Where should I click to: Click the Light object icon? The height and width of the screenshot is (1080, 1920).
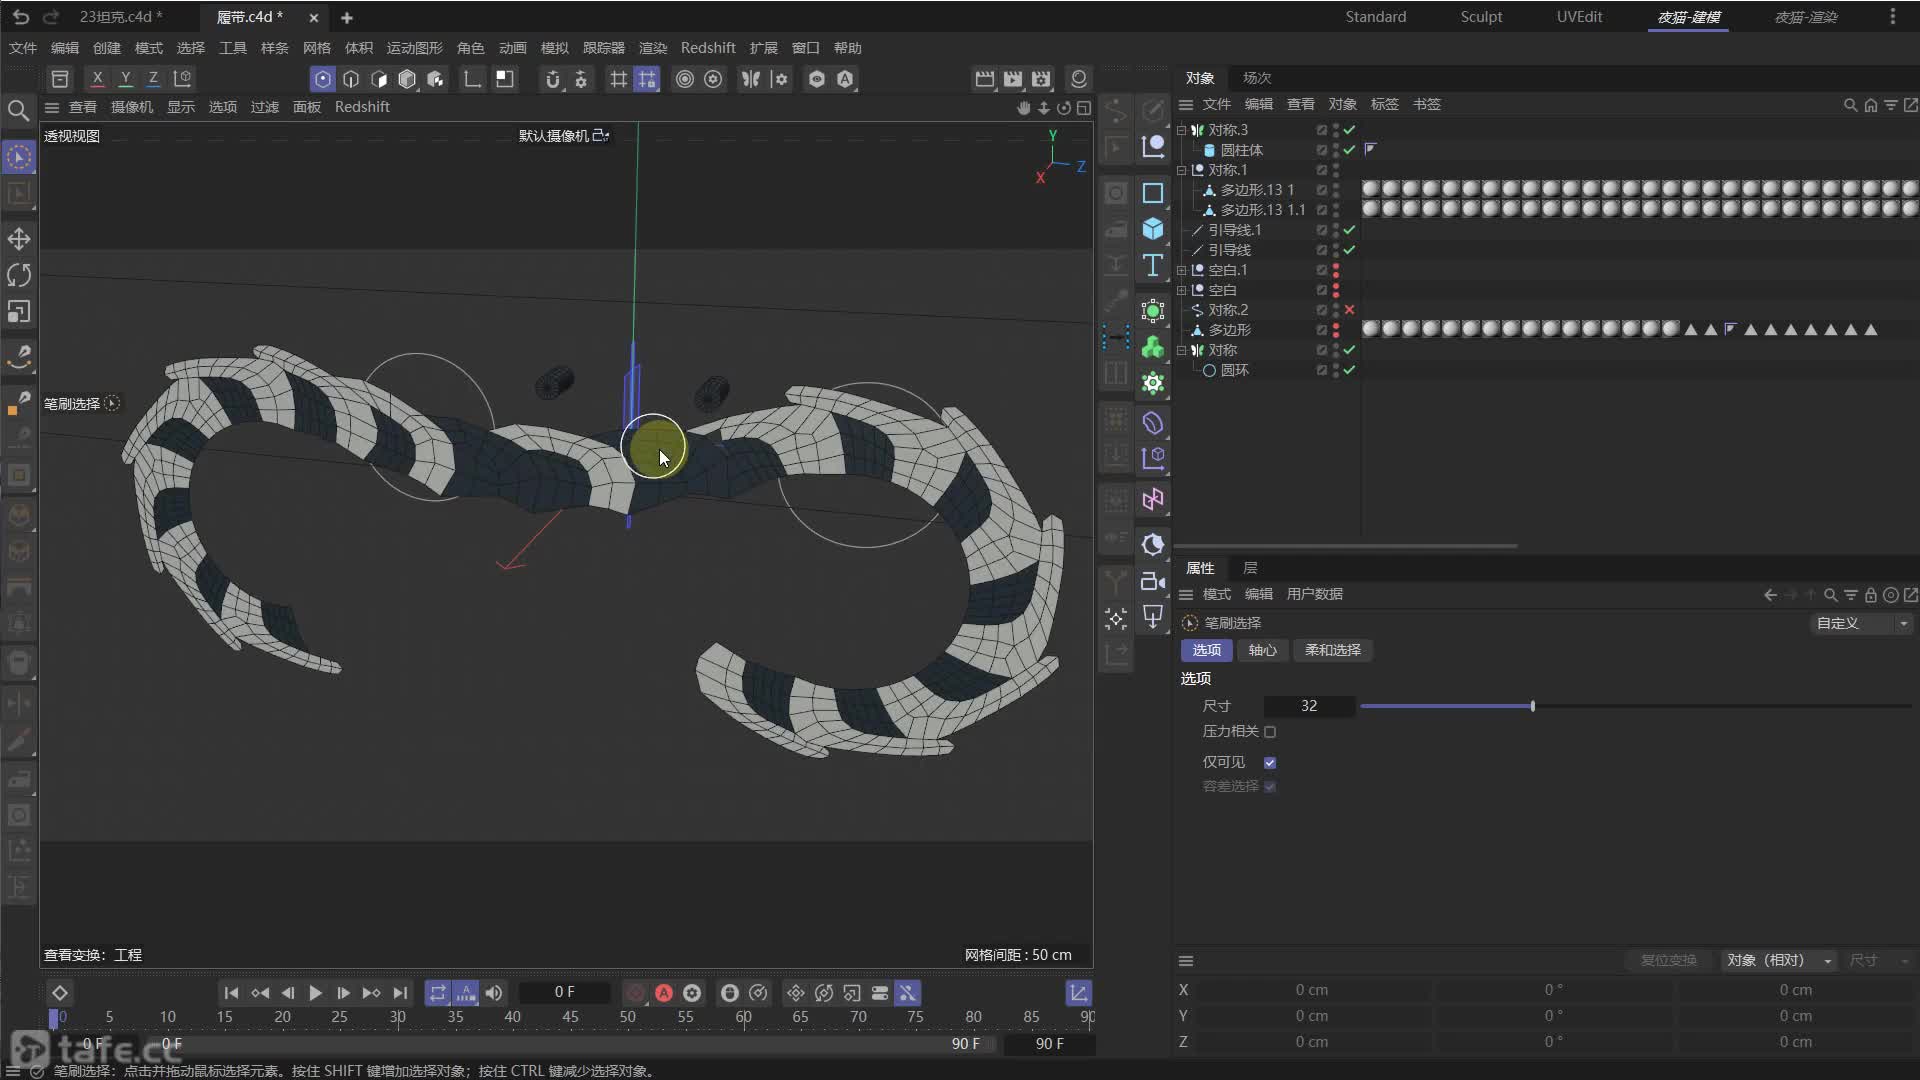[x=1153, y=617]
